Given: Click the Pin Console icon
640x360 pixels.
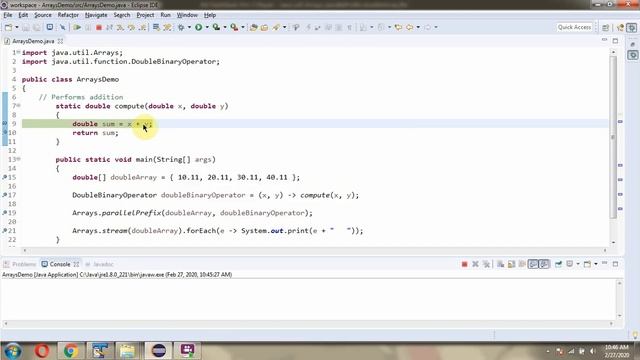Looking at the screenshot, I should 558,264.
